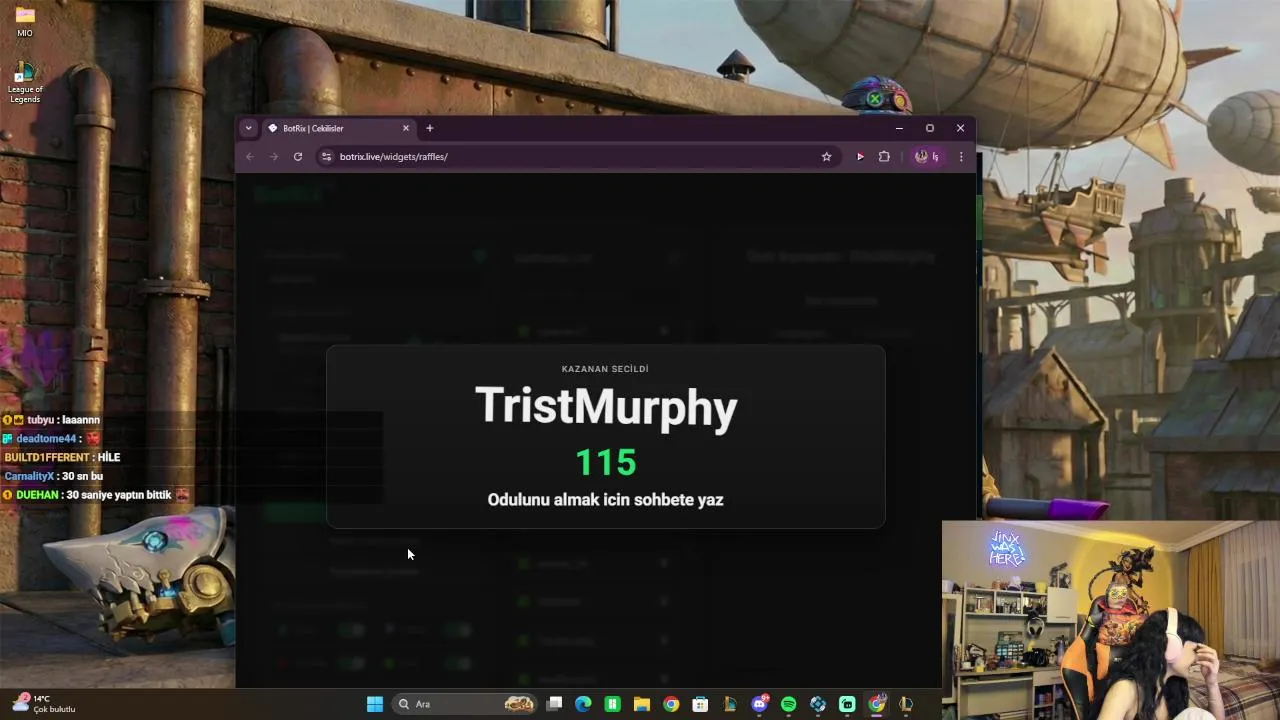Viewport: 1280px width, 720px height.
Task: Click CarnalityX's chat message
Action: point(53,476)
